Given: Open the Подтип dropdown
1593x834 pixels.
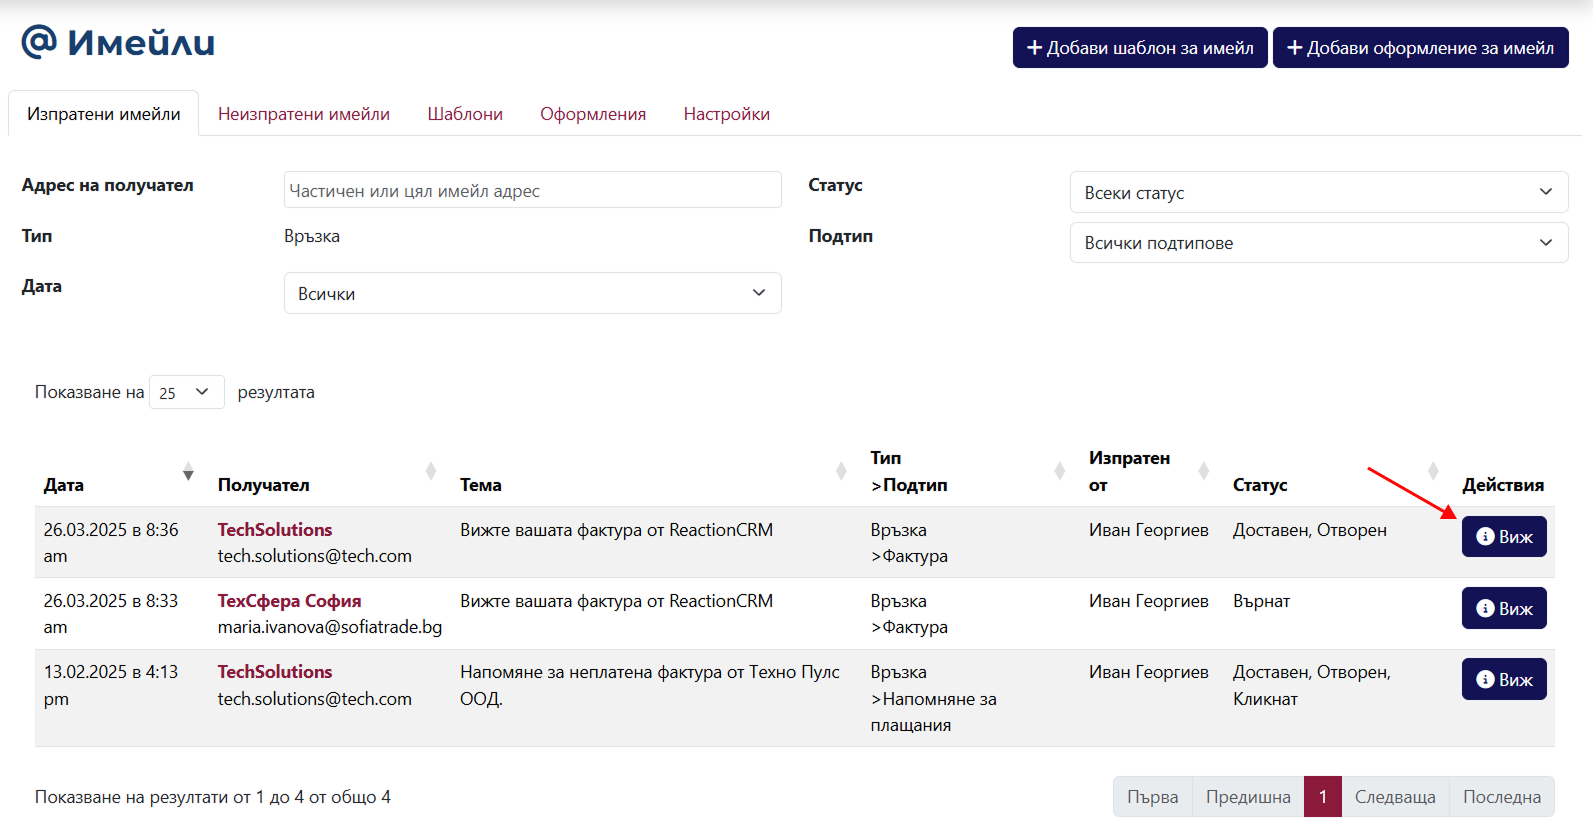Looking at the screenshot, I should [x=1319, y=242].
